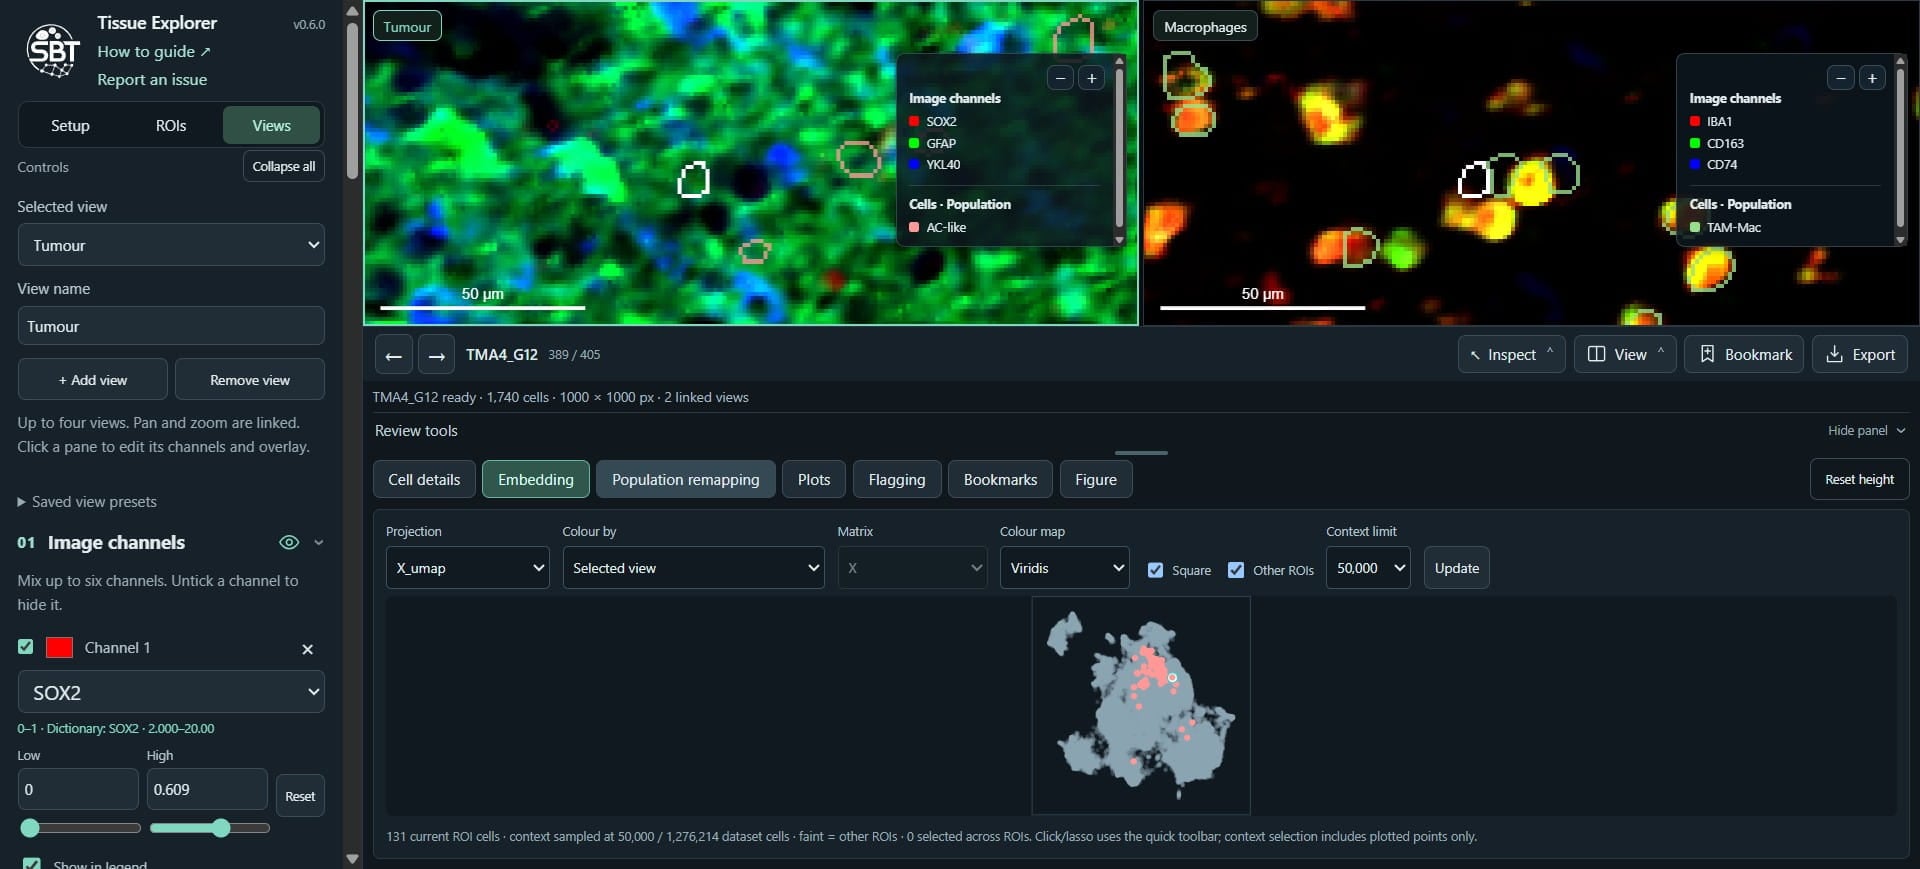Open the Population remapping tab

(685, 480)
